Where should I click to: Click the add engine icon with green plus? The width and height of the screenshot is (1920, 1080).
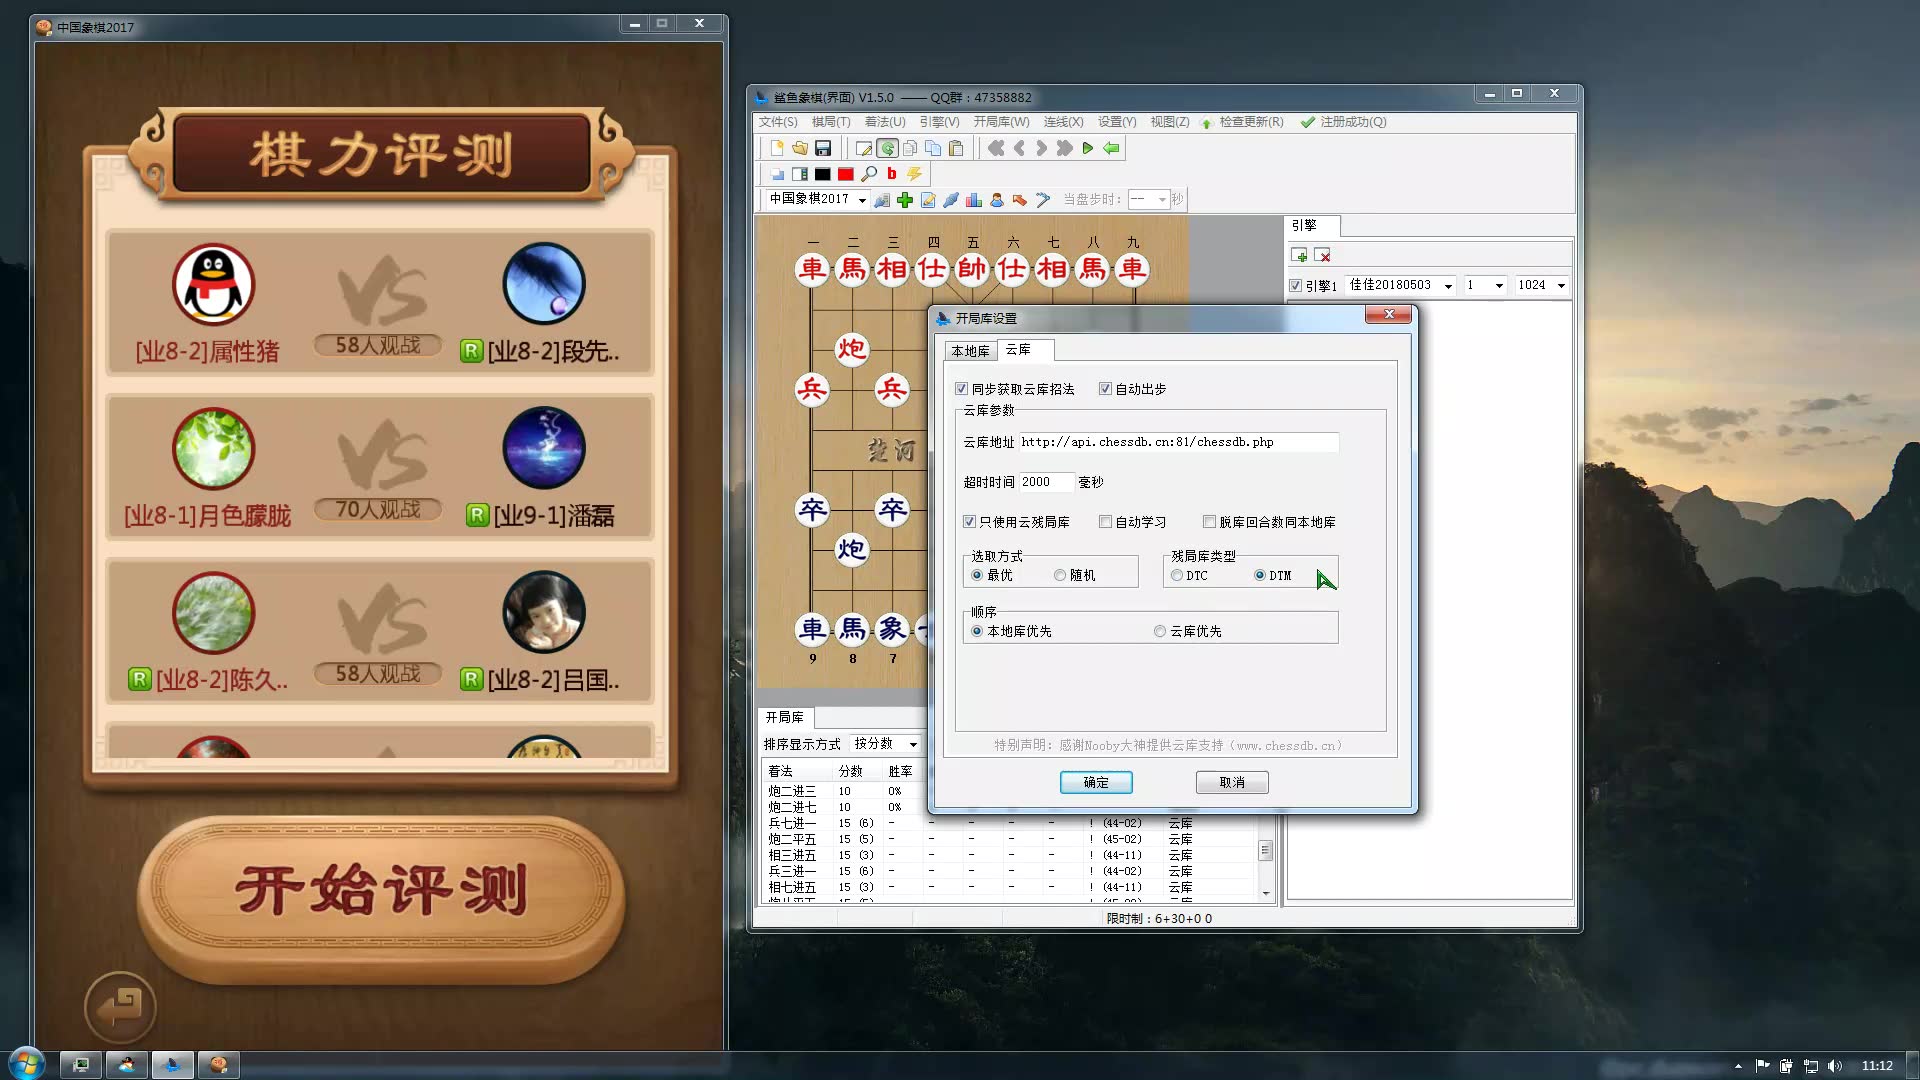[1299, 256]
